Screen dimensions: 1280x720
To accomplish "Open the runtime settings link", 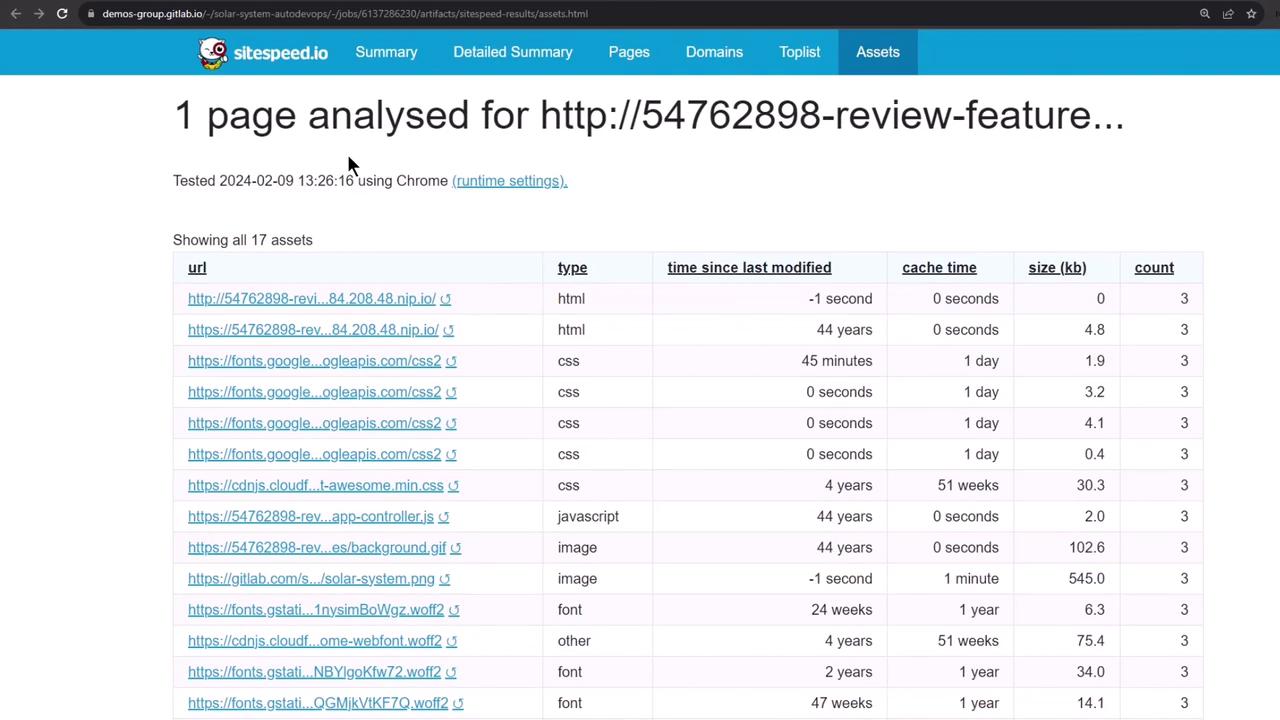I will pyautogui.click(x=510, y=181).
